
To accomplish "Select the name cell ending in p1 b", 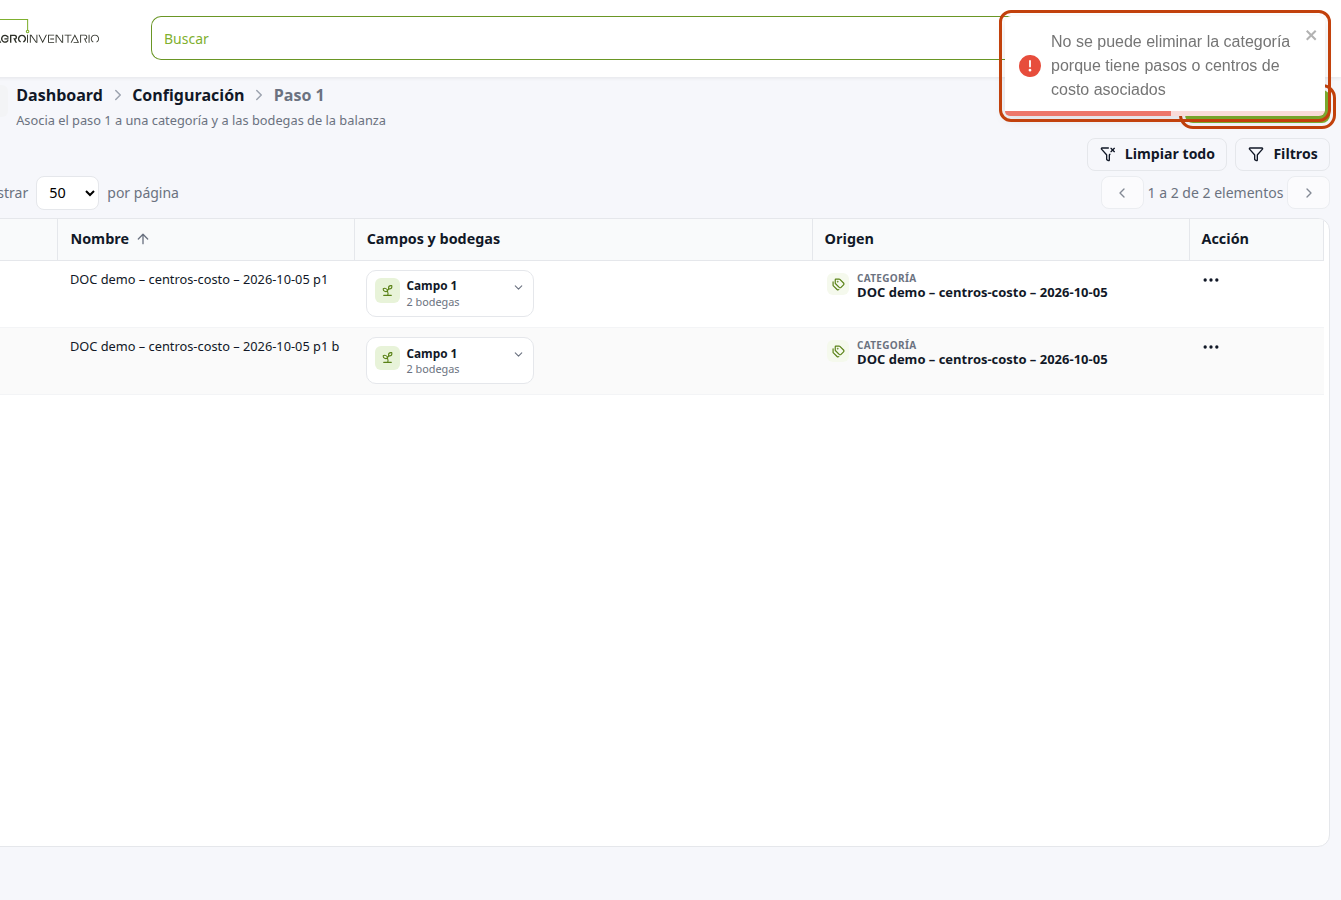I will point(204,347).
